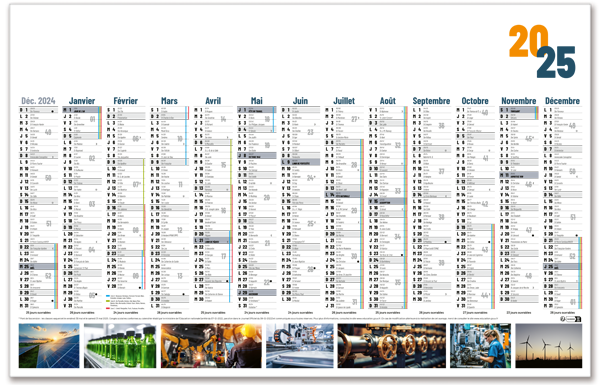Click the female technician in workshop photo
This screenshot has width=600, height=385.
click(x=480, y=346)
